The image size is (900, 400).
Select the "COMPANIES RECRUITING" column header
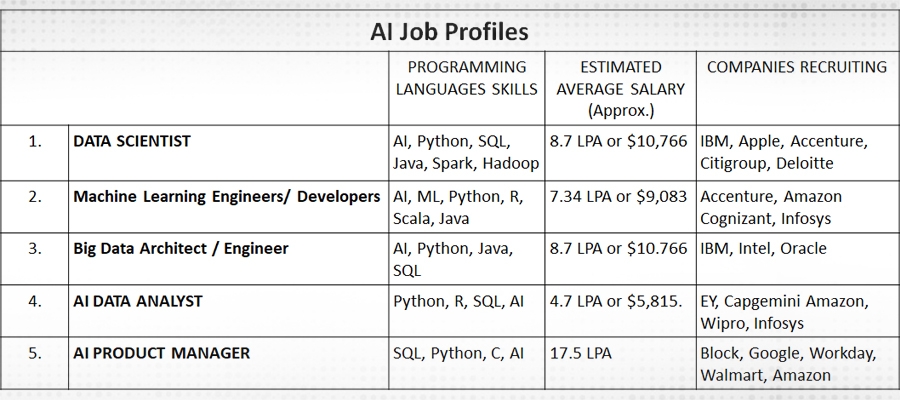pos(796,67)
